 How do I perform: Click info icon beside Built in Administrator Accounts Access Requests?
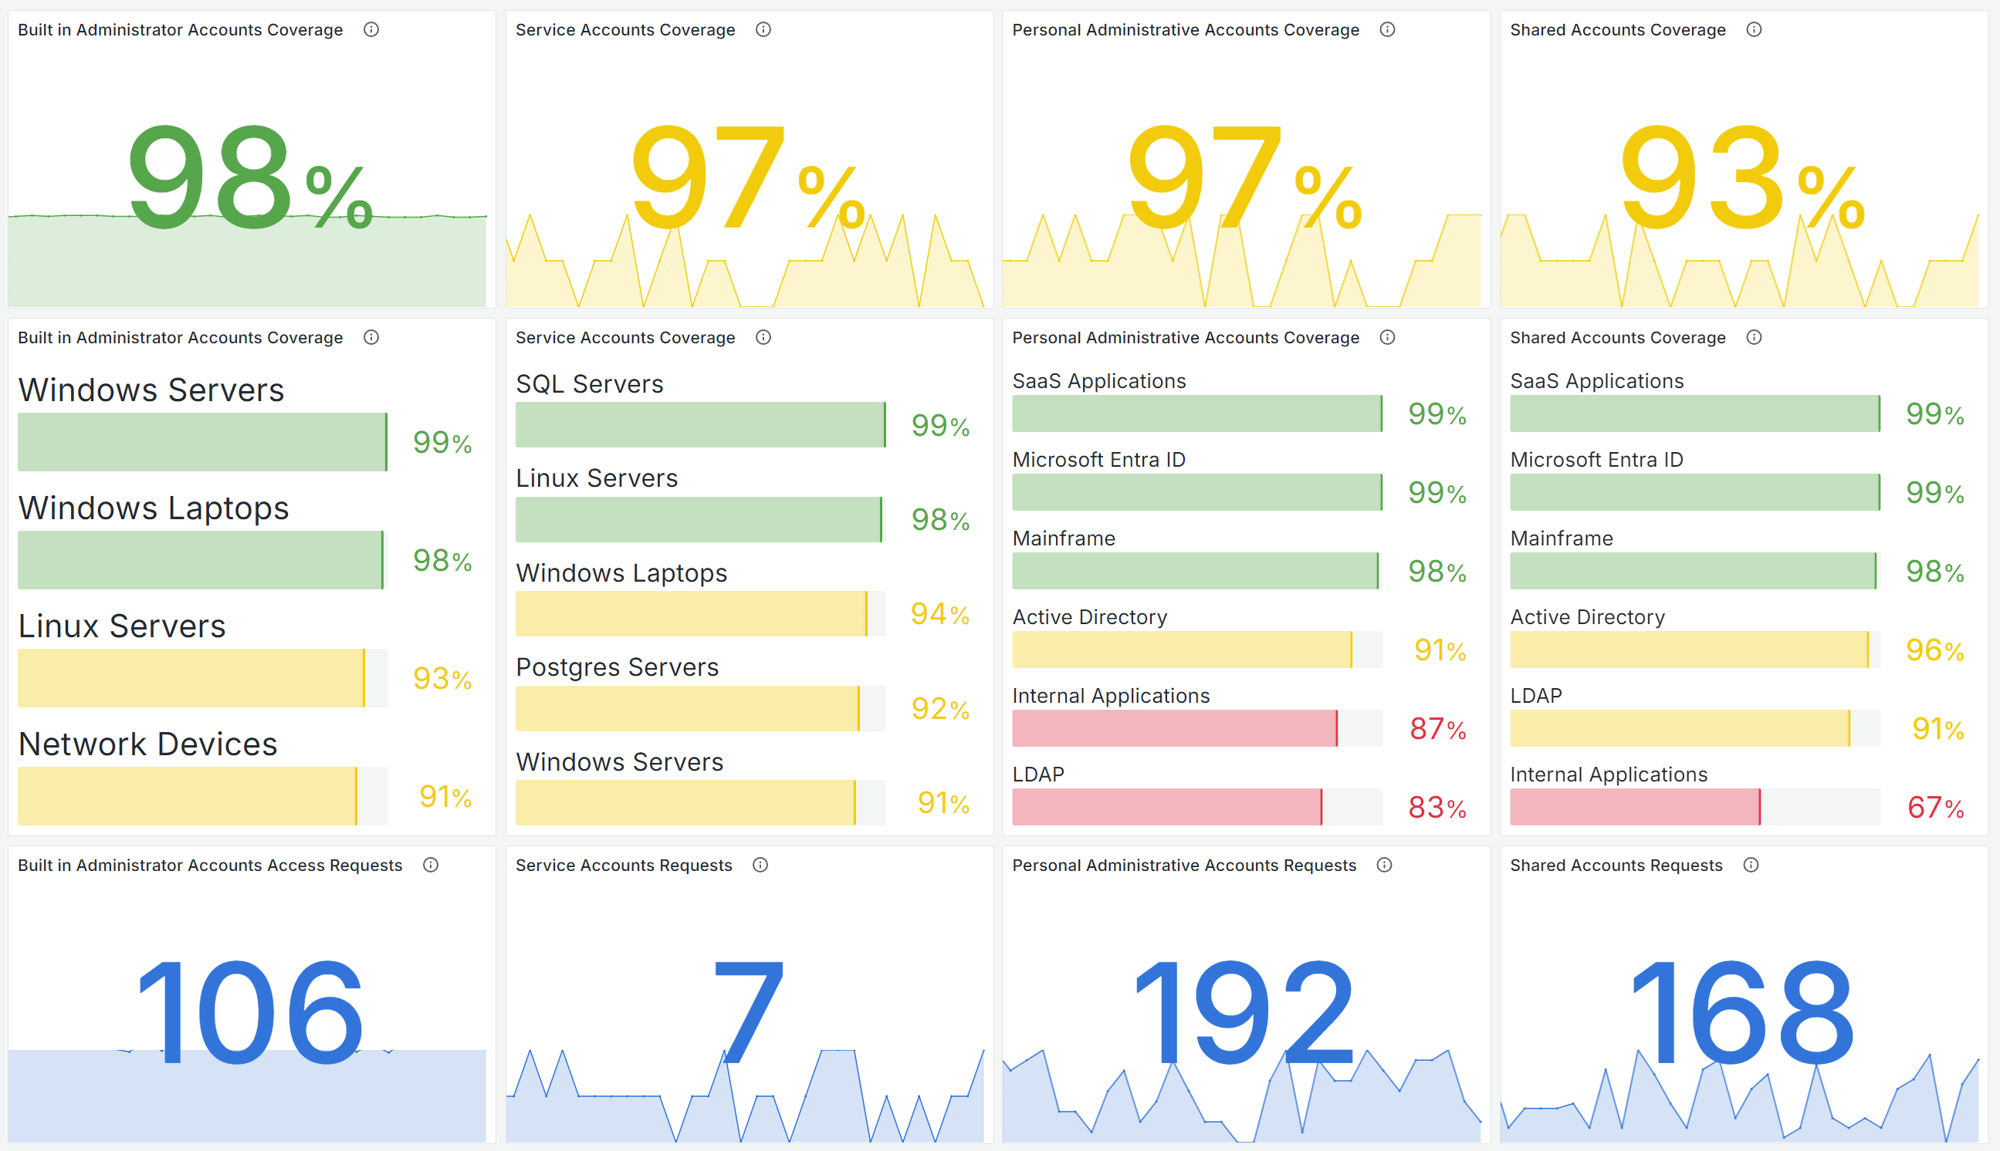point(431,865)
